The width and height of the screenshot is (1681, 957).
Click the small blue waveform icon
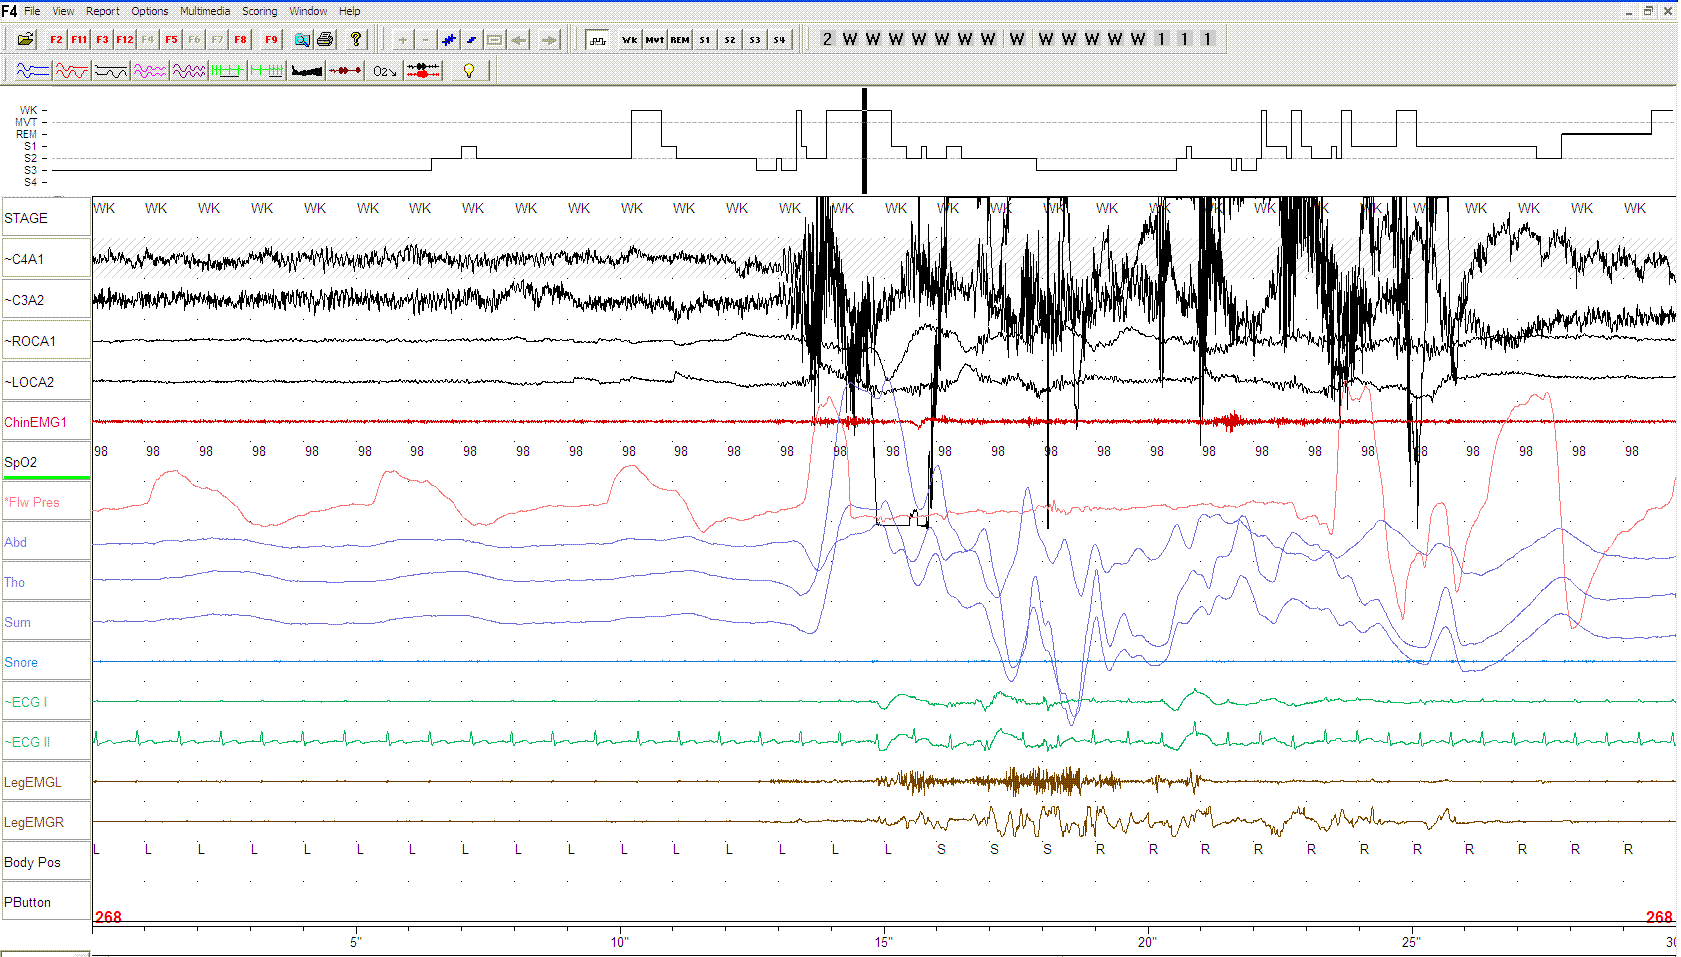(471, 39)
